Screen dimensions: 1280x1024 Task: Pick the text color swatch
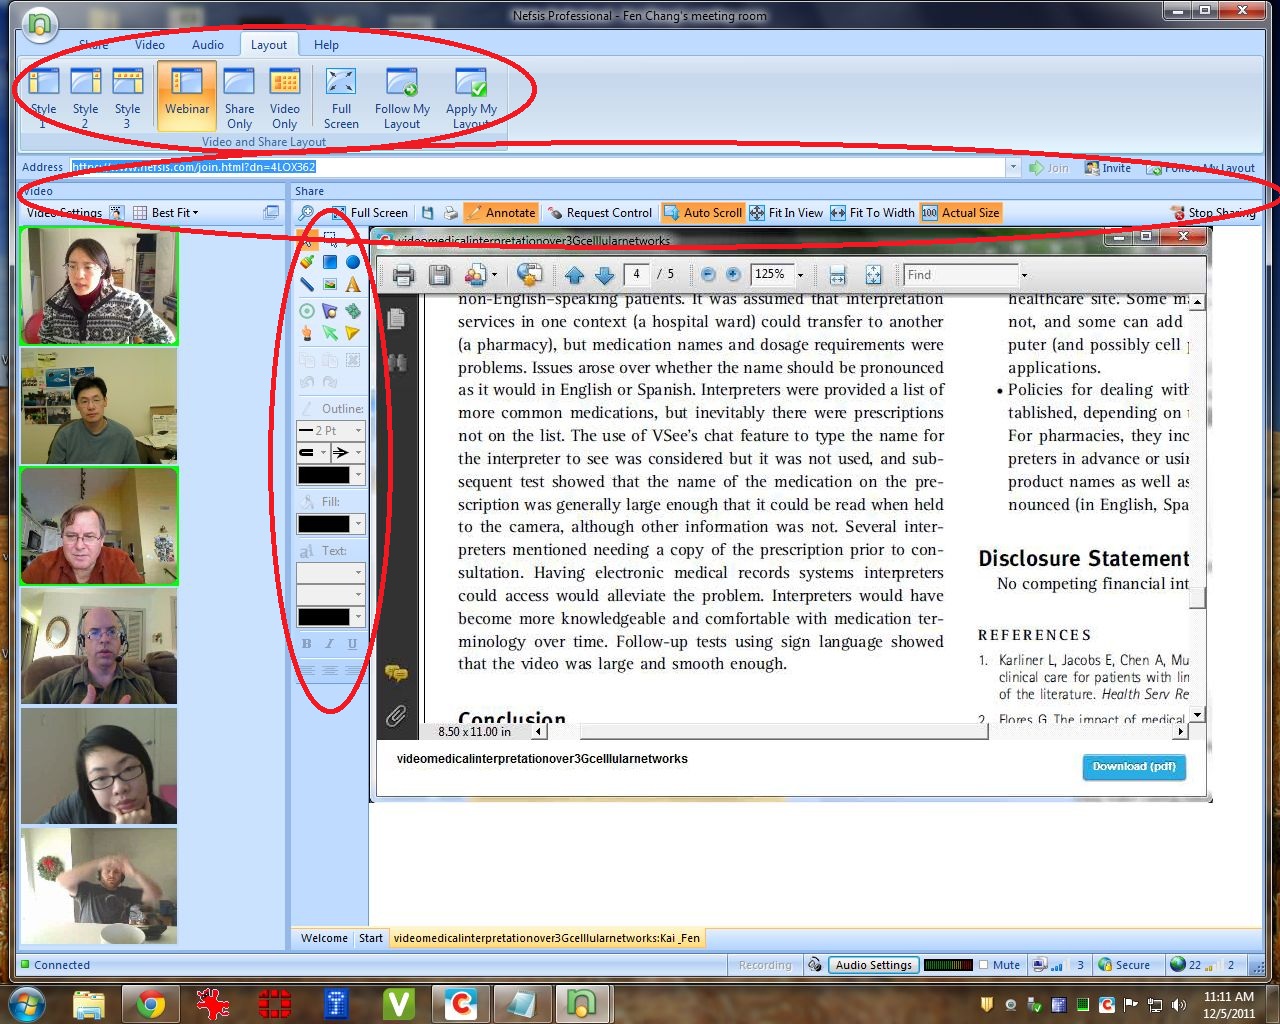pos(324,617)
